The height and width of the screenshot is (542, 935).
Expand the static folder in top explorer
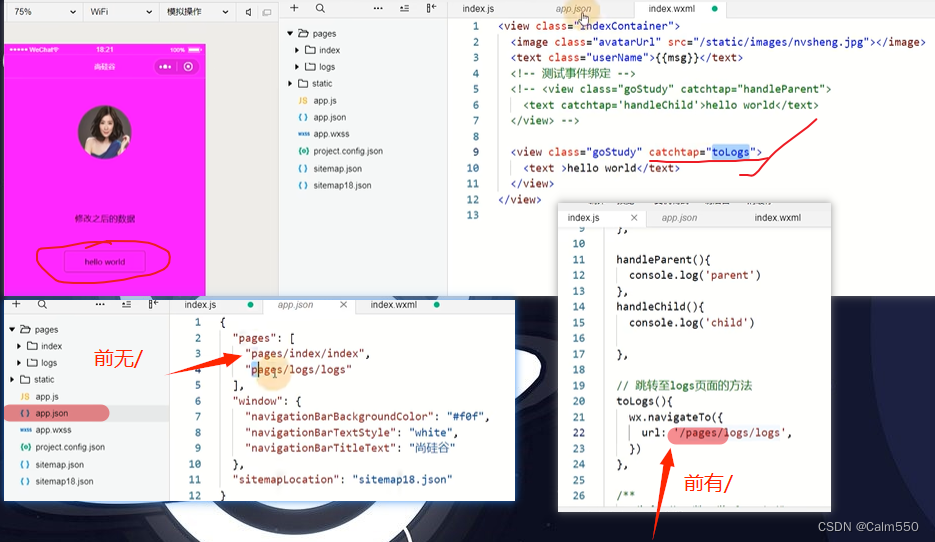(x=290, y=83)
